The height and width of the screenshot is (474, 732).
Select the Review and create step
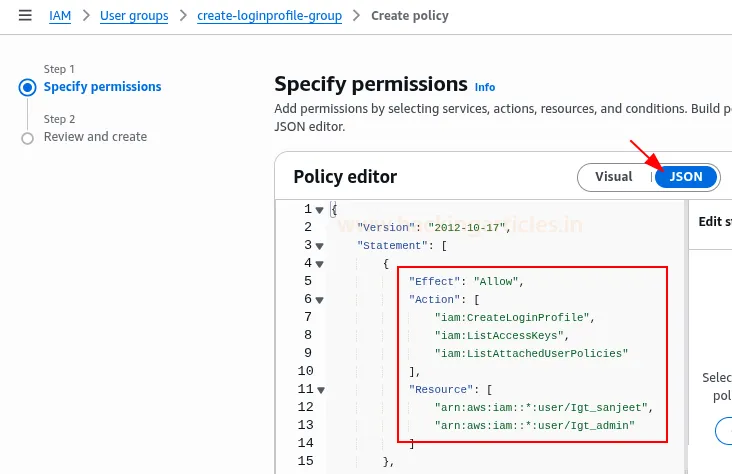(x=95, y=137)
